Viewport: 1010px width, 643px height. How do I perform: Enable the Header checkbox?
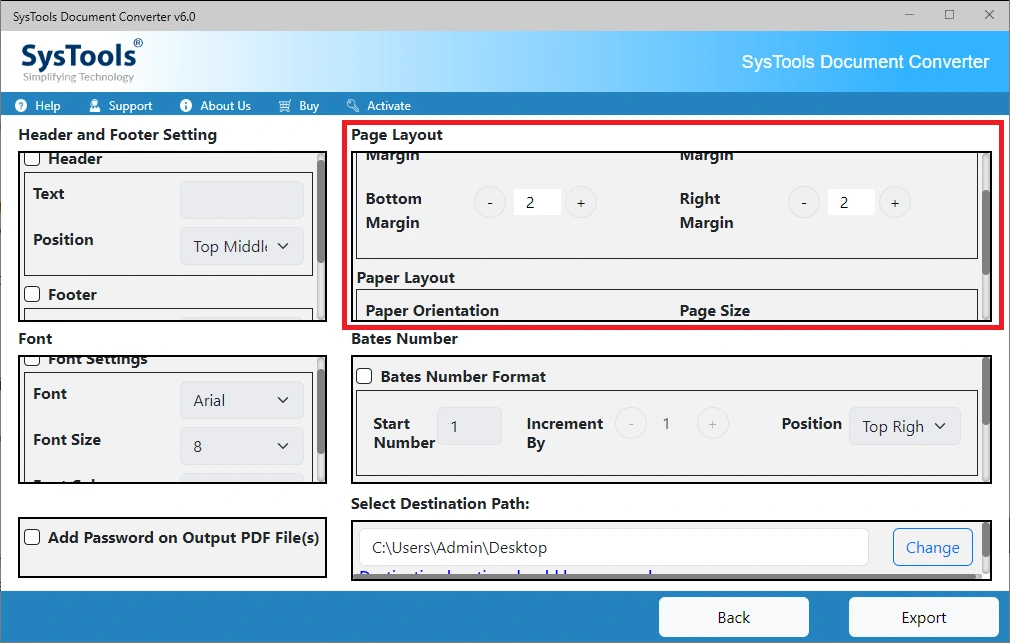click(32, 158)
